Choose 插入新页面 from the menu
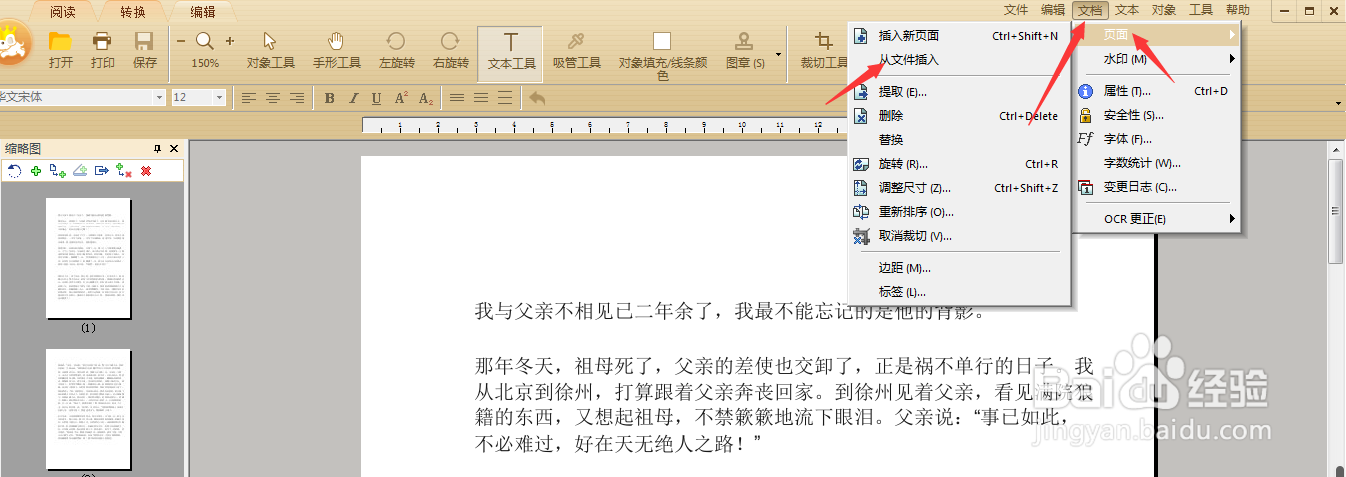This screenshot has width=1346, height=477. pos(959,36)
